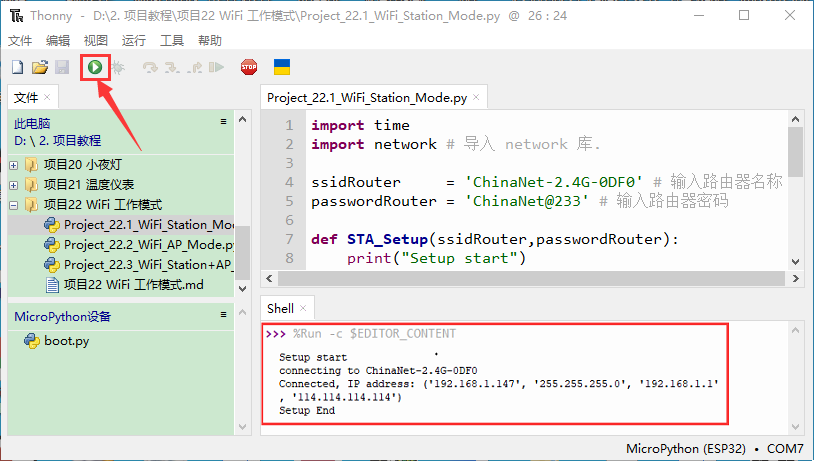This screenshot has height=461, width=814.
Task: Create a new file from toolbar
Action: pyautogui.click(x=17, y=67)
